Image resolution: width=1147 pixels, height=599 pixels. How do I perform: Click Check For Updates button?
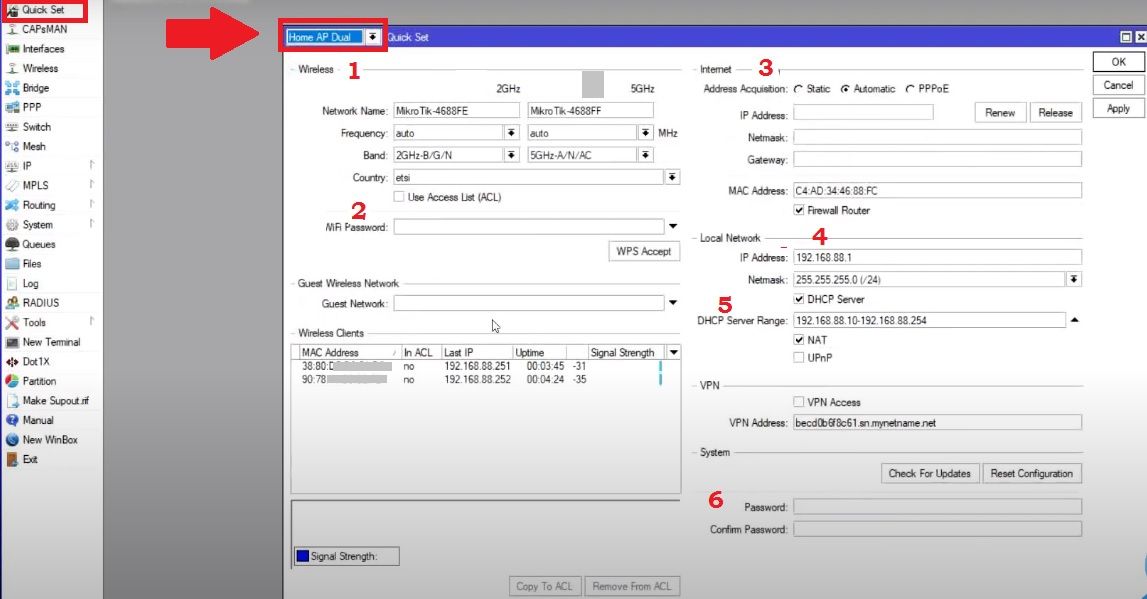930,474
